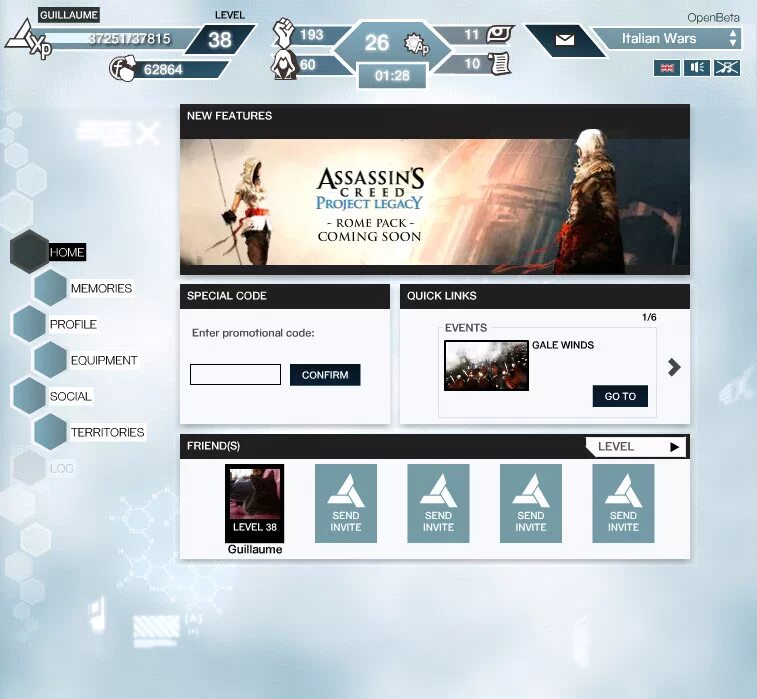This screenshot has height=699, width=757.
Task: Click the eagle eye icon beside 11
Action: click(499, 34)
